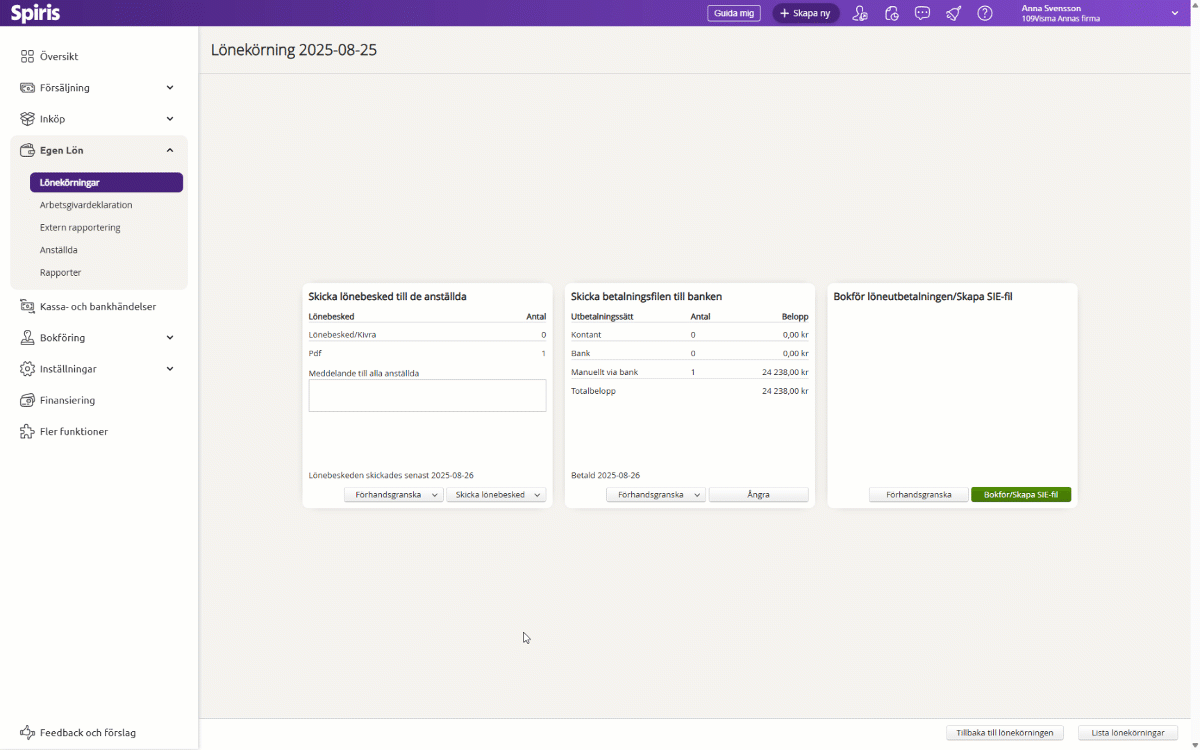Open the notifications bell icon

tap(954, 13)
